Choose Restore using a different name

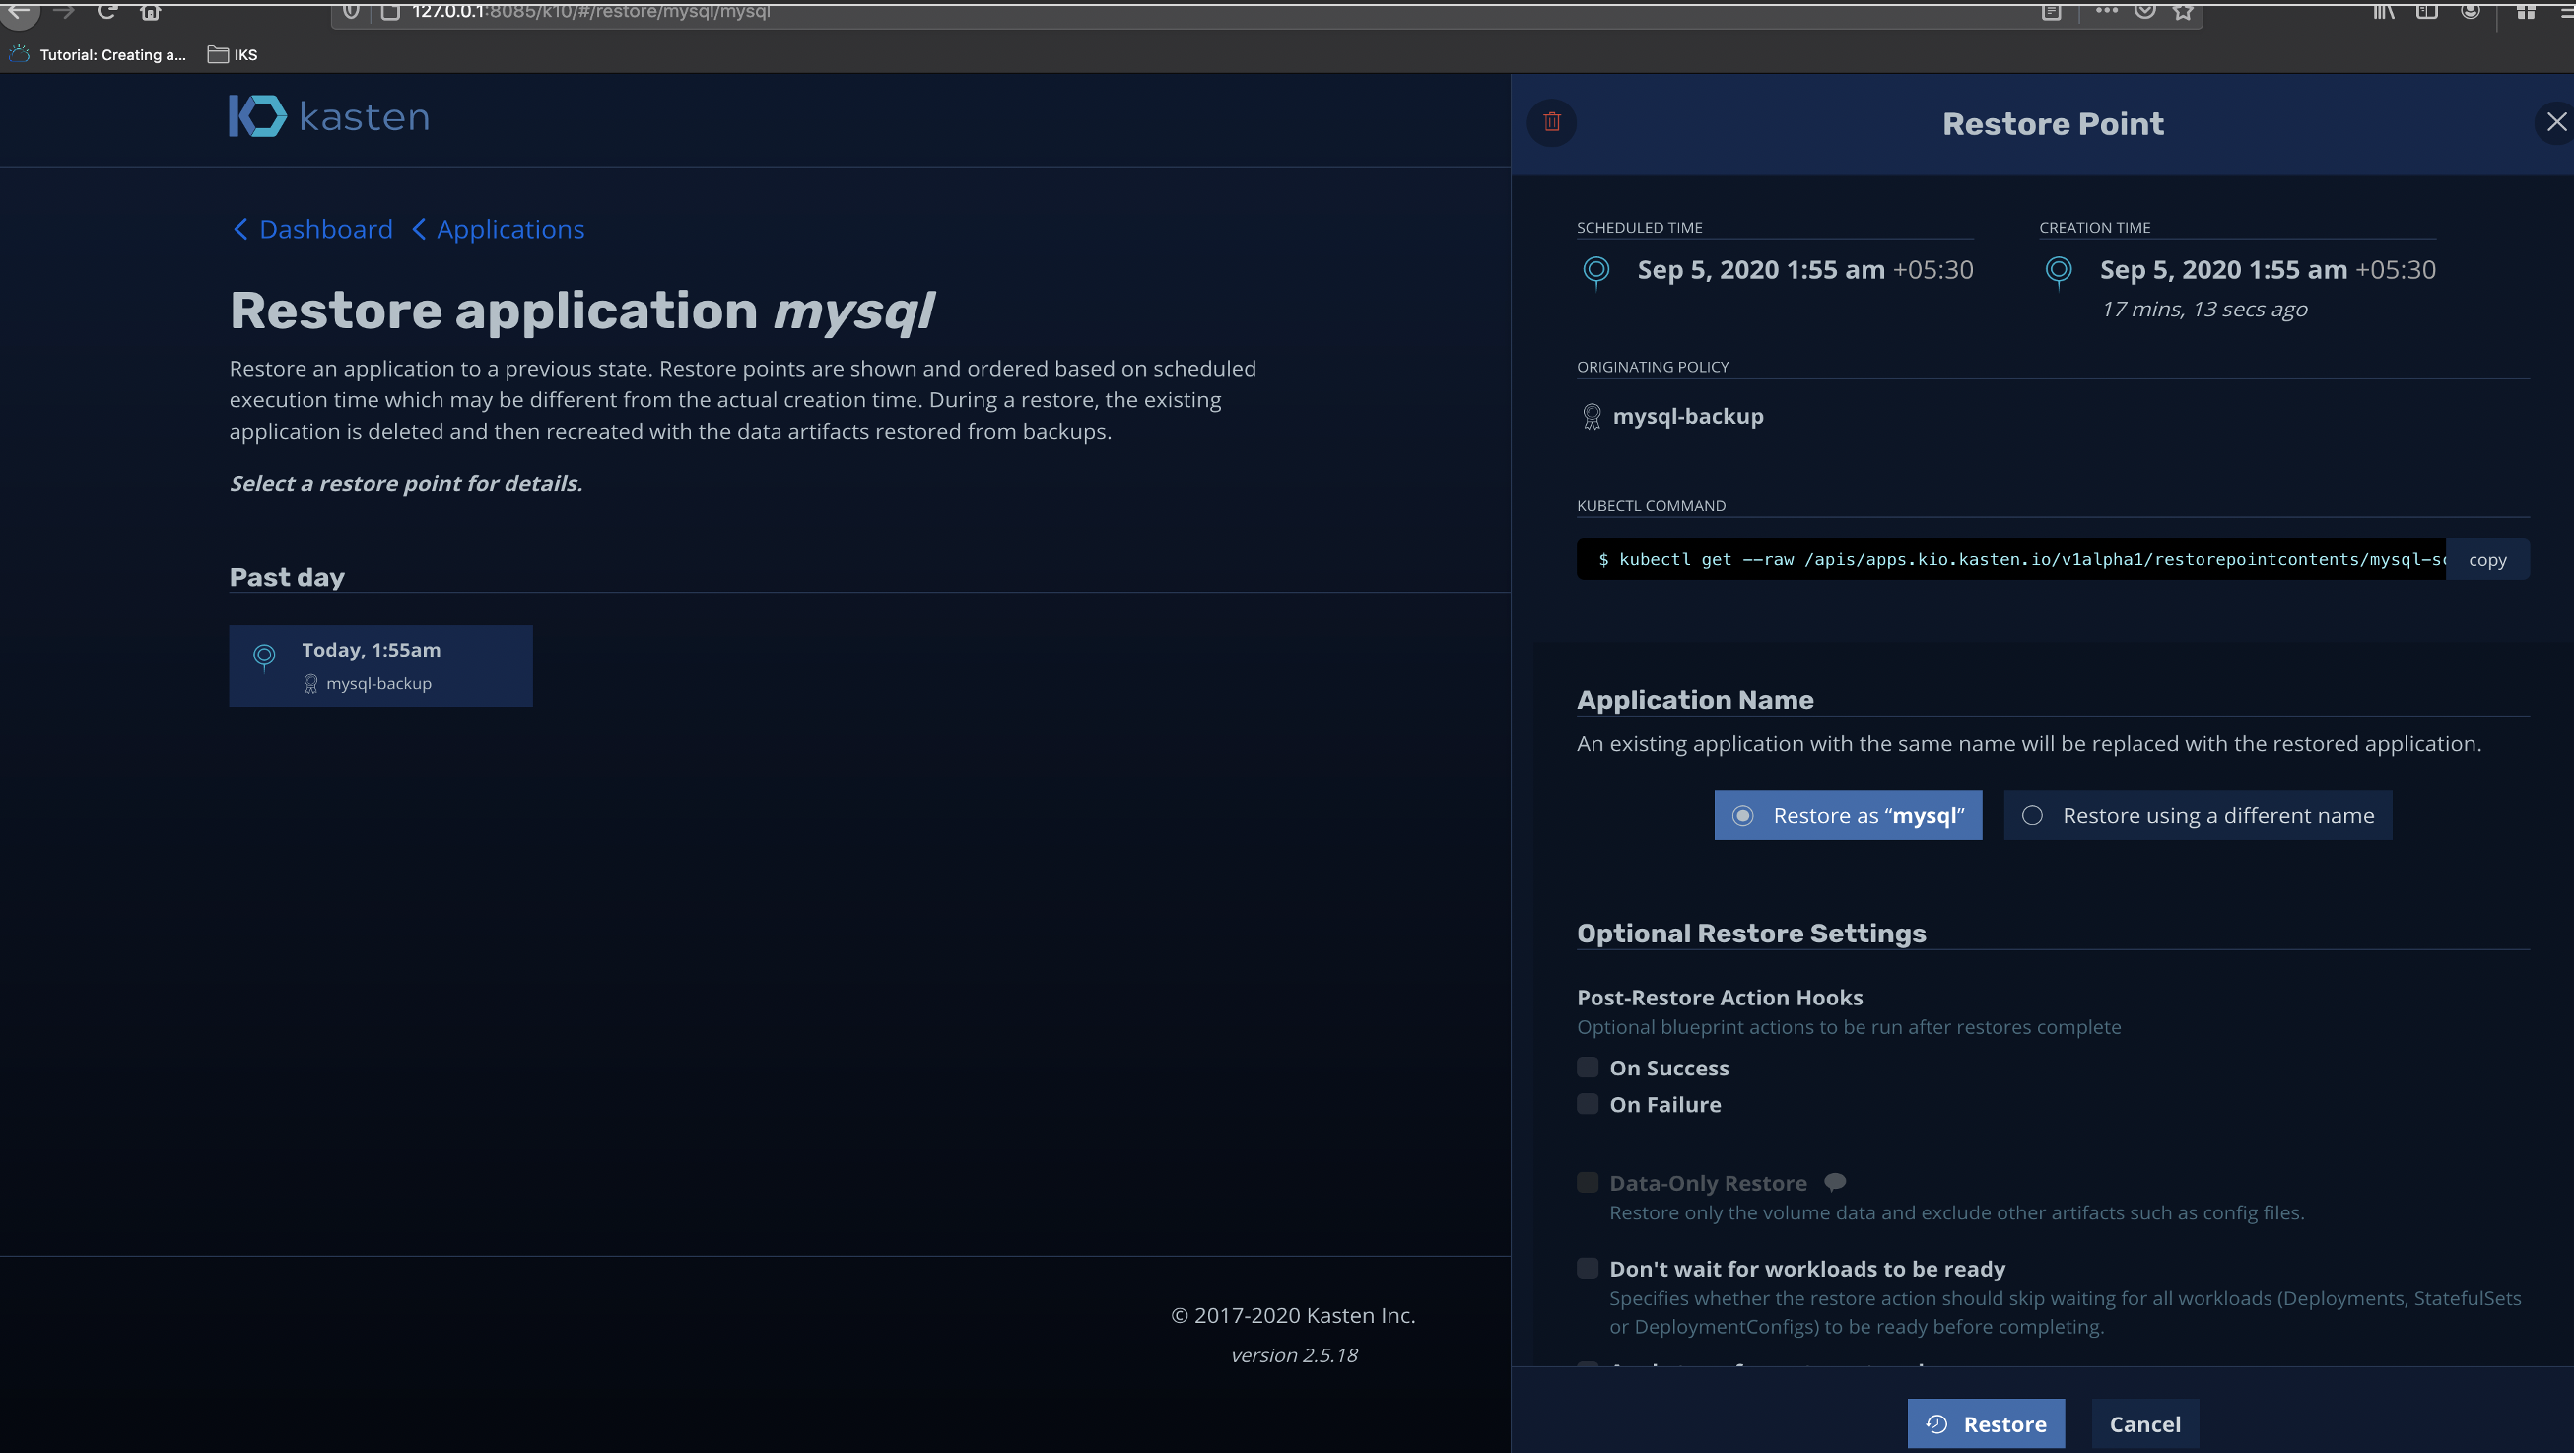click(2197, 815)
